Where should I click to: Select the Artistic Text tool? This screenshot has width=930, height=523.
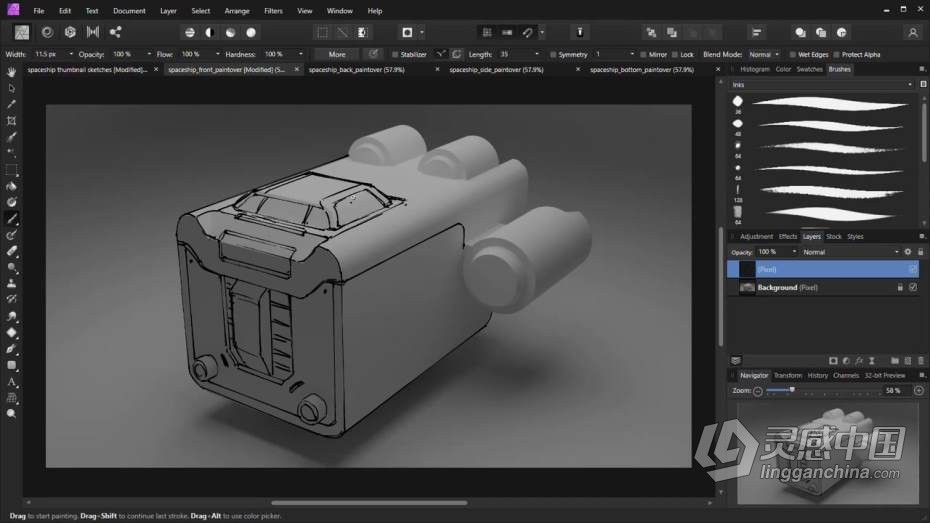pos(11,382)
